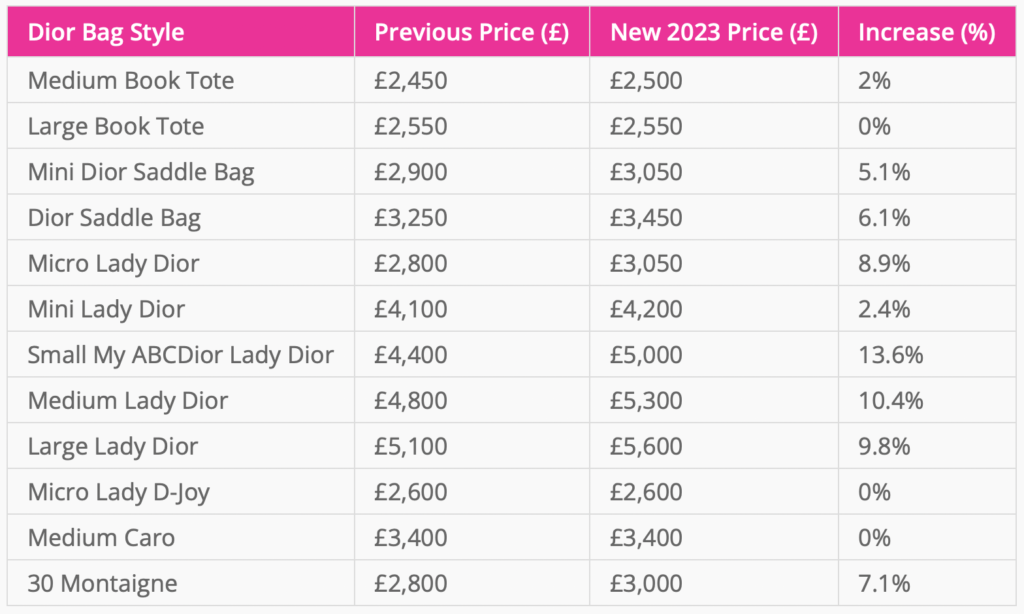
Task: Click the 'Mini Dior Saddle Bag' cell
Action: pyautogui.click(x=141, y=172)
